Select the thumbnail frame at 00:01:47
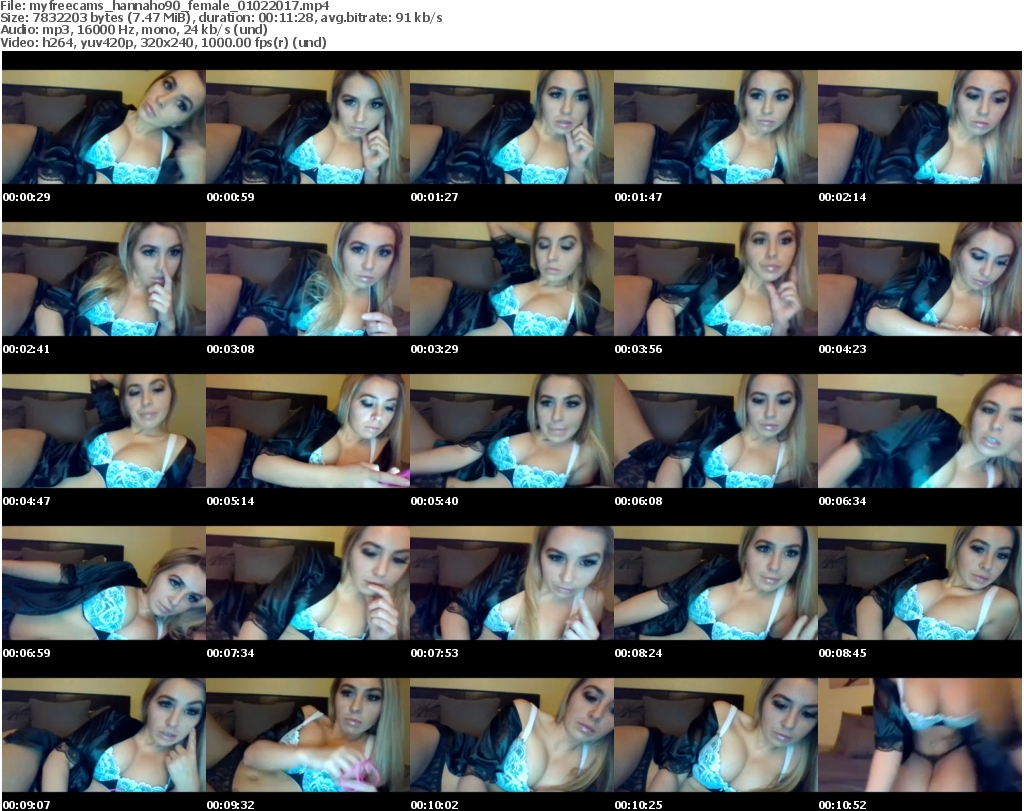Viewport: 1024px width, 811px height. 715,127
